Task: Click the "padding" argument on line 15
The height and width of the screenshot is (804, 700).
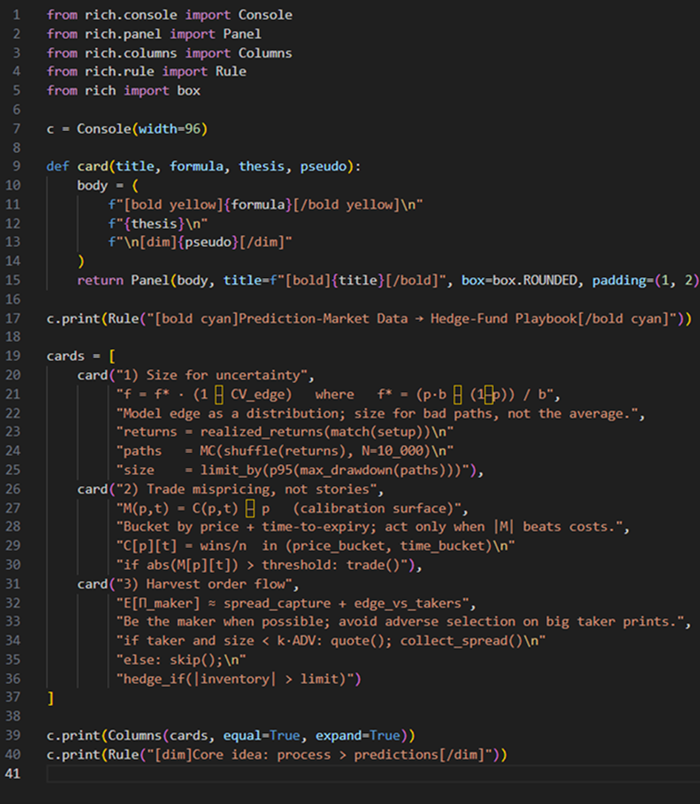Action: (x=619, y=280)
